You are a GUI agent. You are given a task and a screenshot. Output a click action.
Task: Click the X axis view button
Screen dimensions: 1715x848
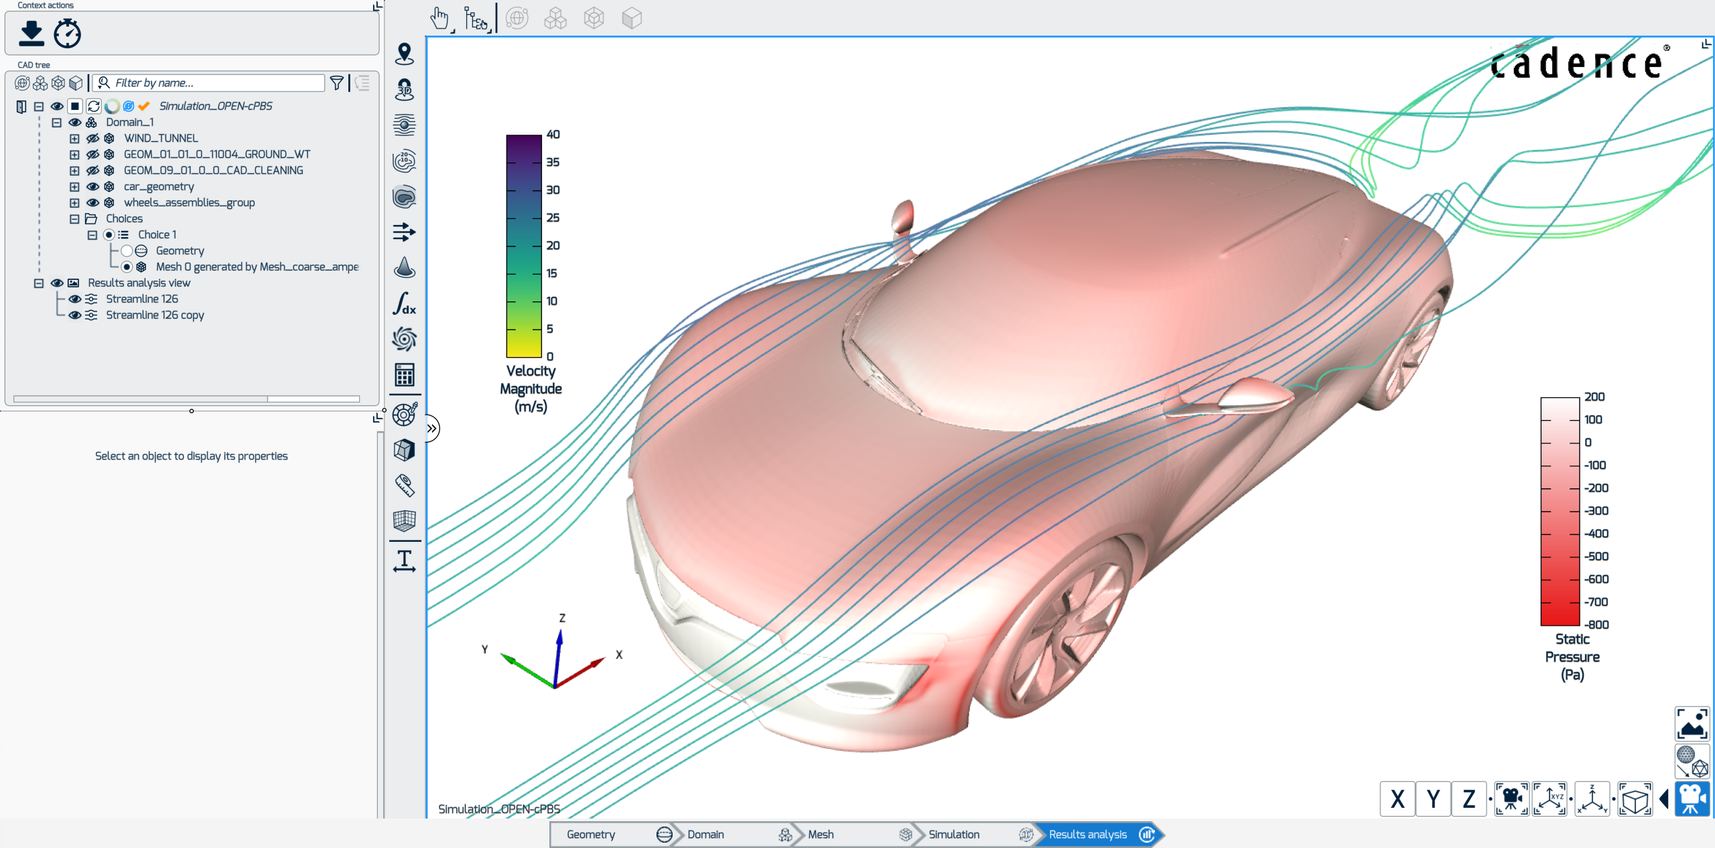point(1397,800)
